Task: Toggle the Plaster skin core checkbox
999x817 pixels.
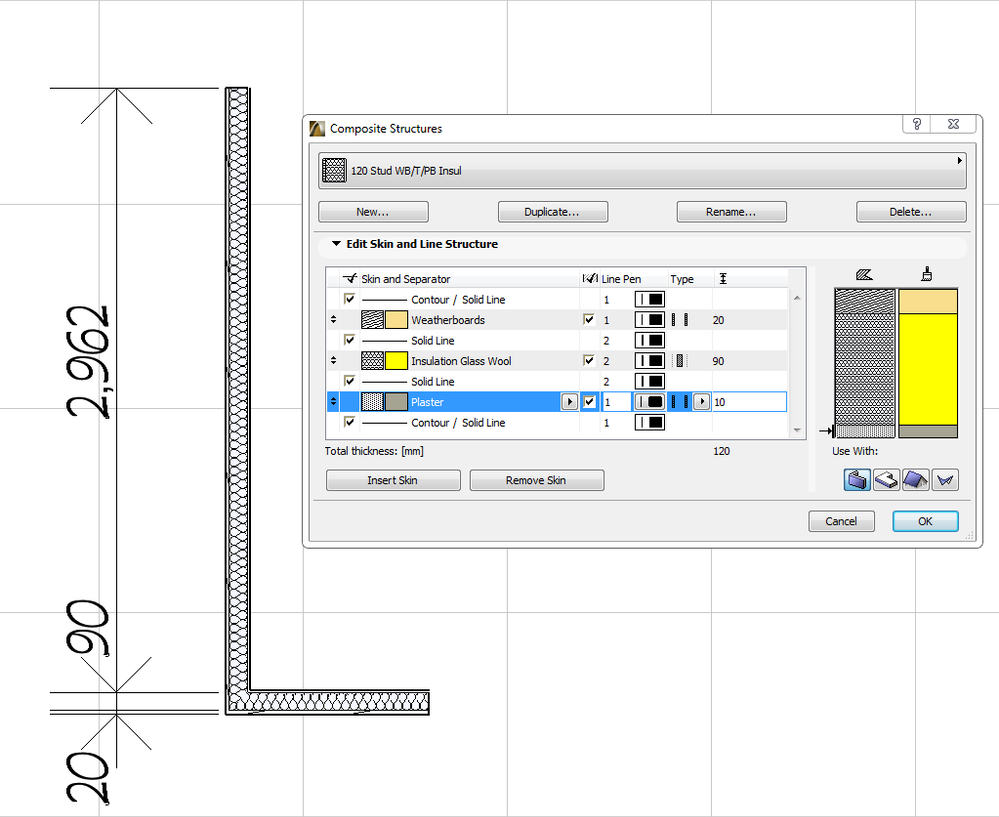Action: coord(589,401)
